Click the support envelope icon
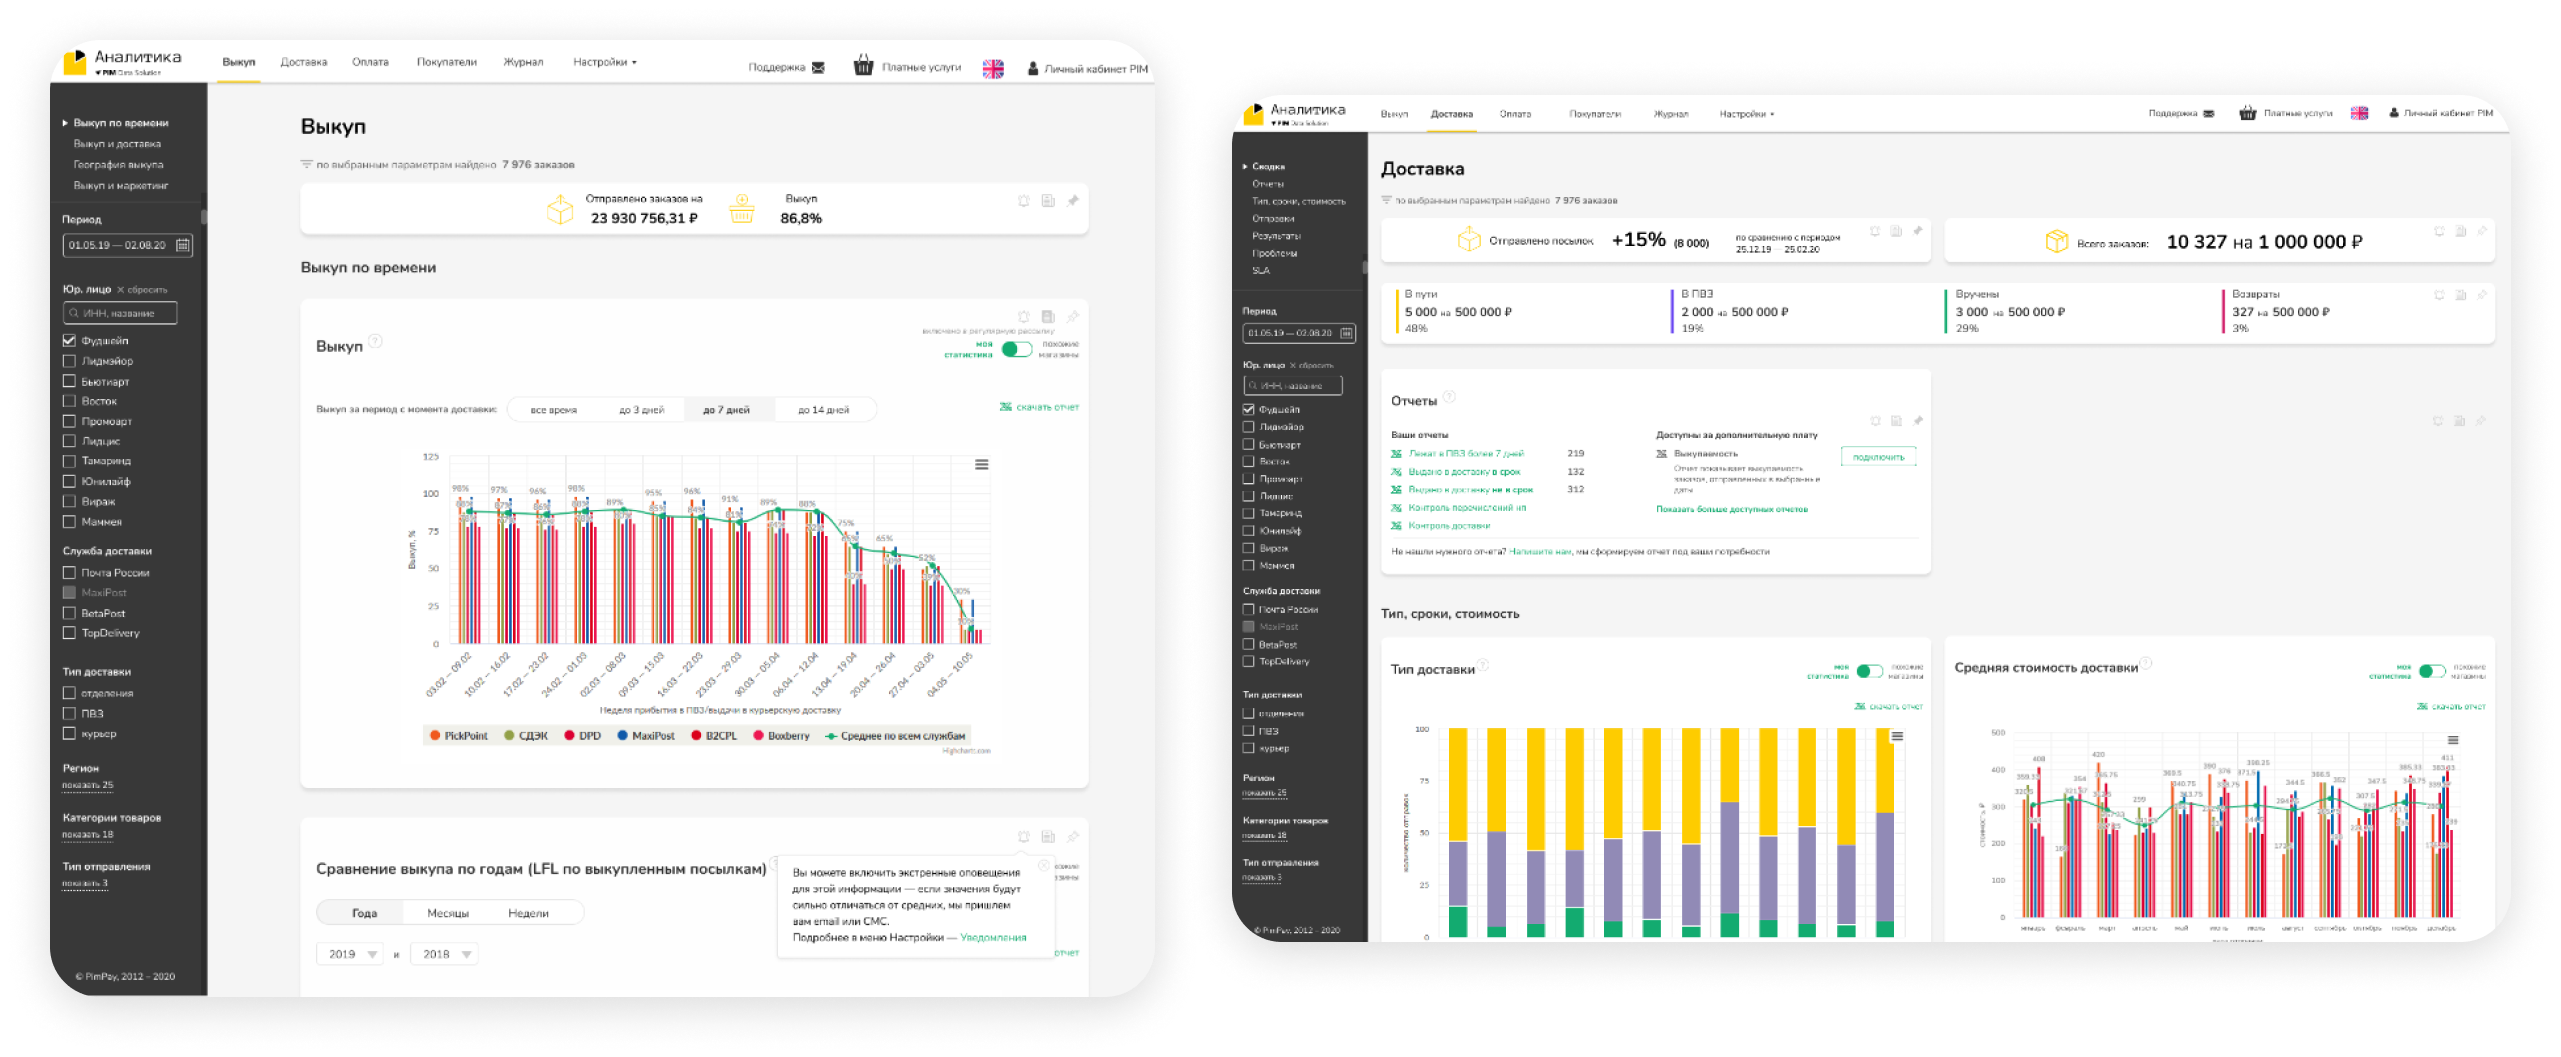This screenshot has width=2561, height=1057. click(818, 68)
